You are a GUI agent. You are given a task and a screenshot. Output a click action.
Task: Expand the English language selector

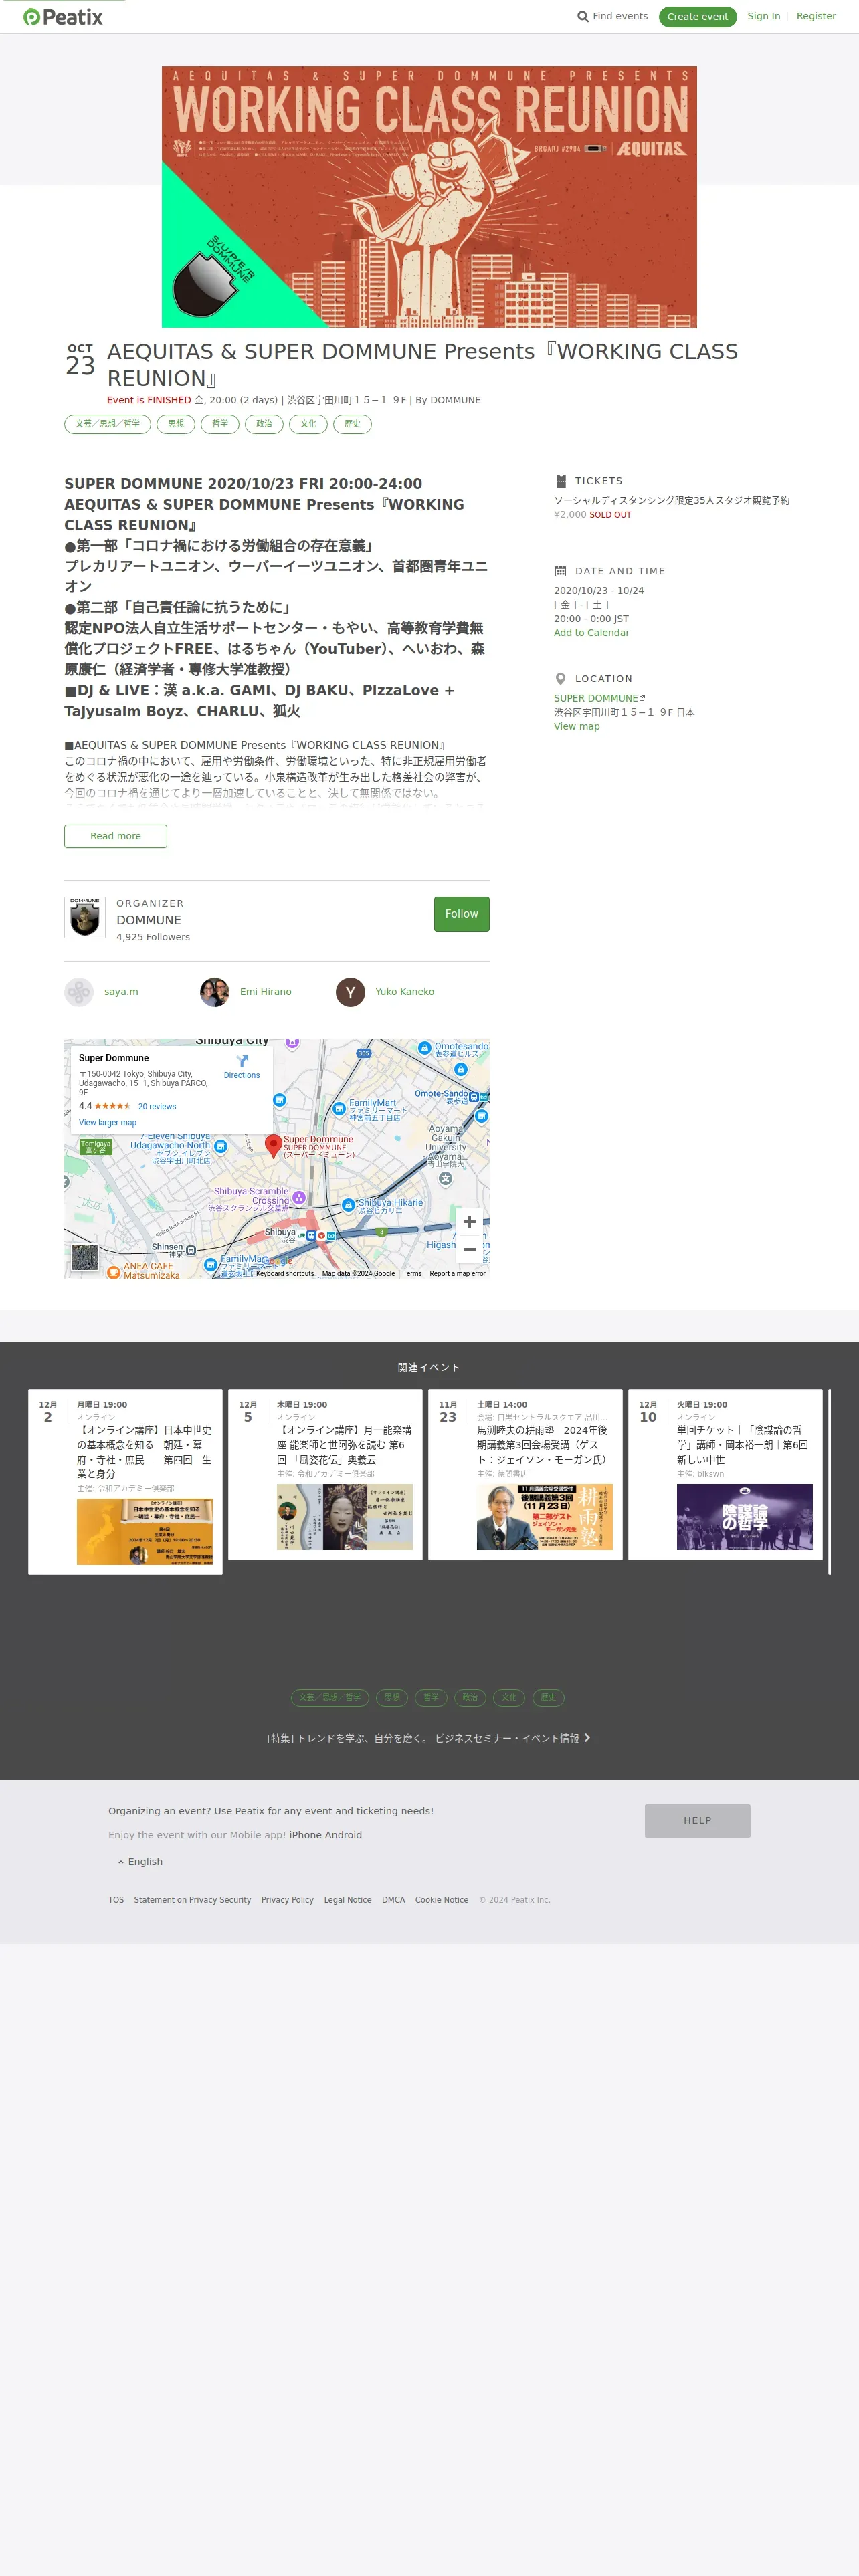tap(141, 1862)
